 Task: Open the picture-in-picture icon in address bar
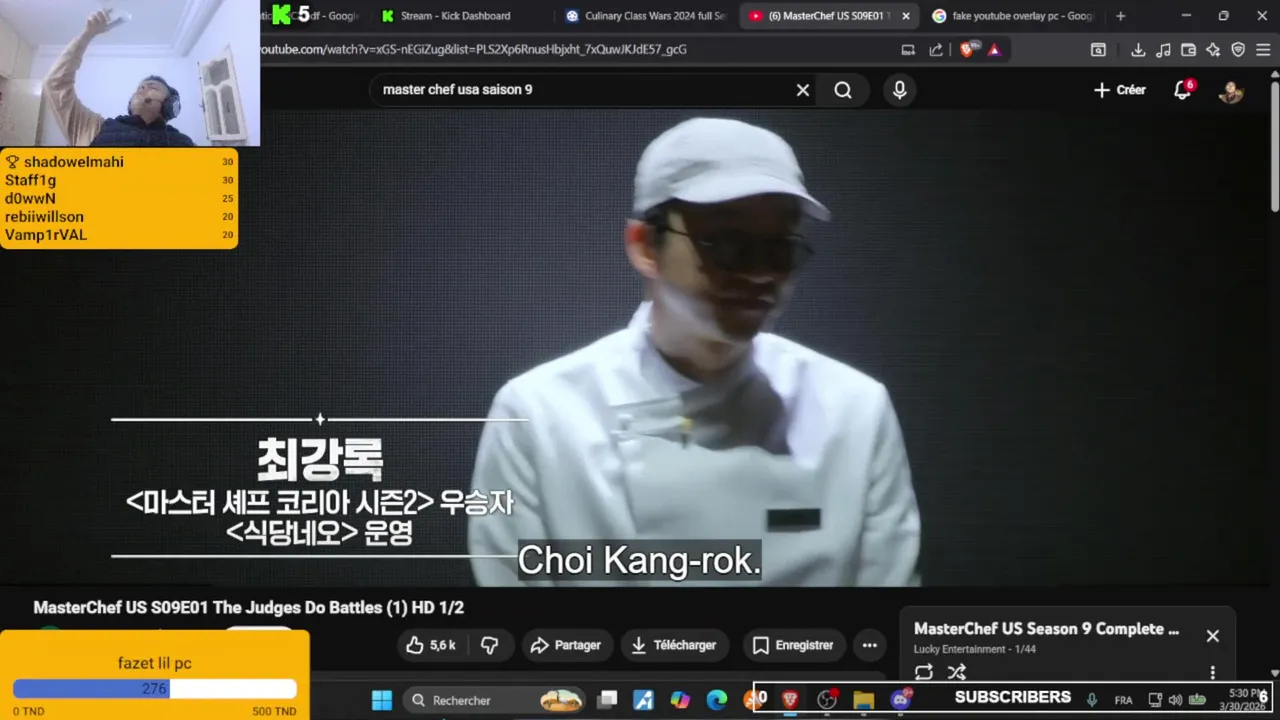click(908, 50)
